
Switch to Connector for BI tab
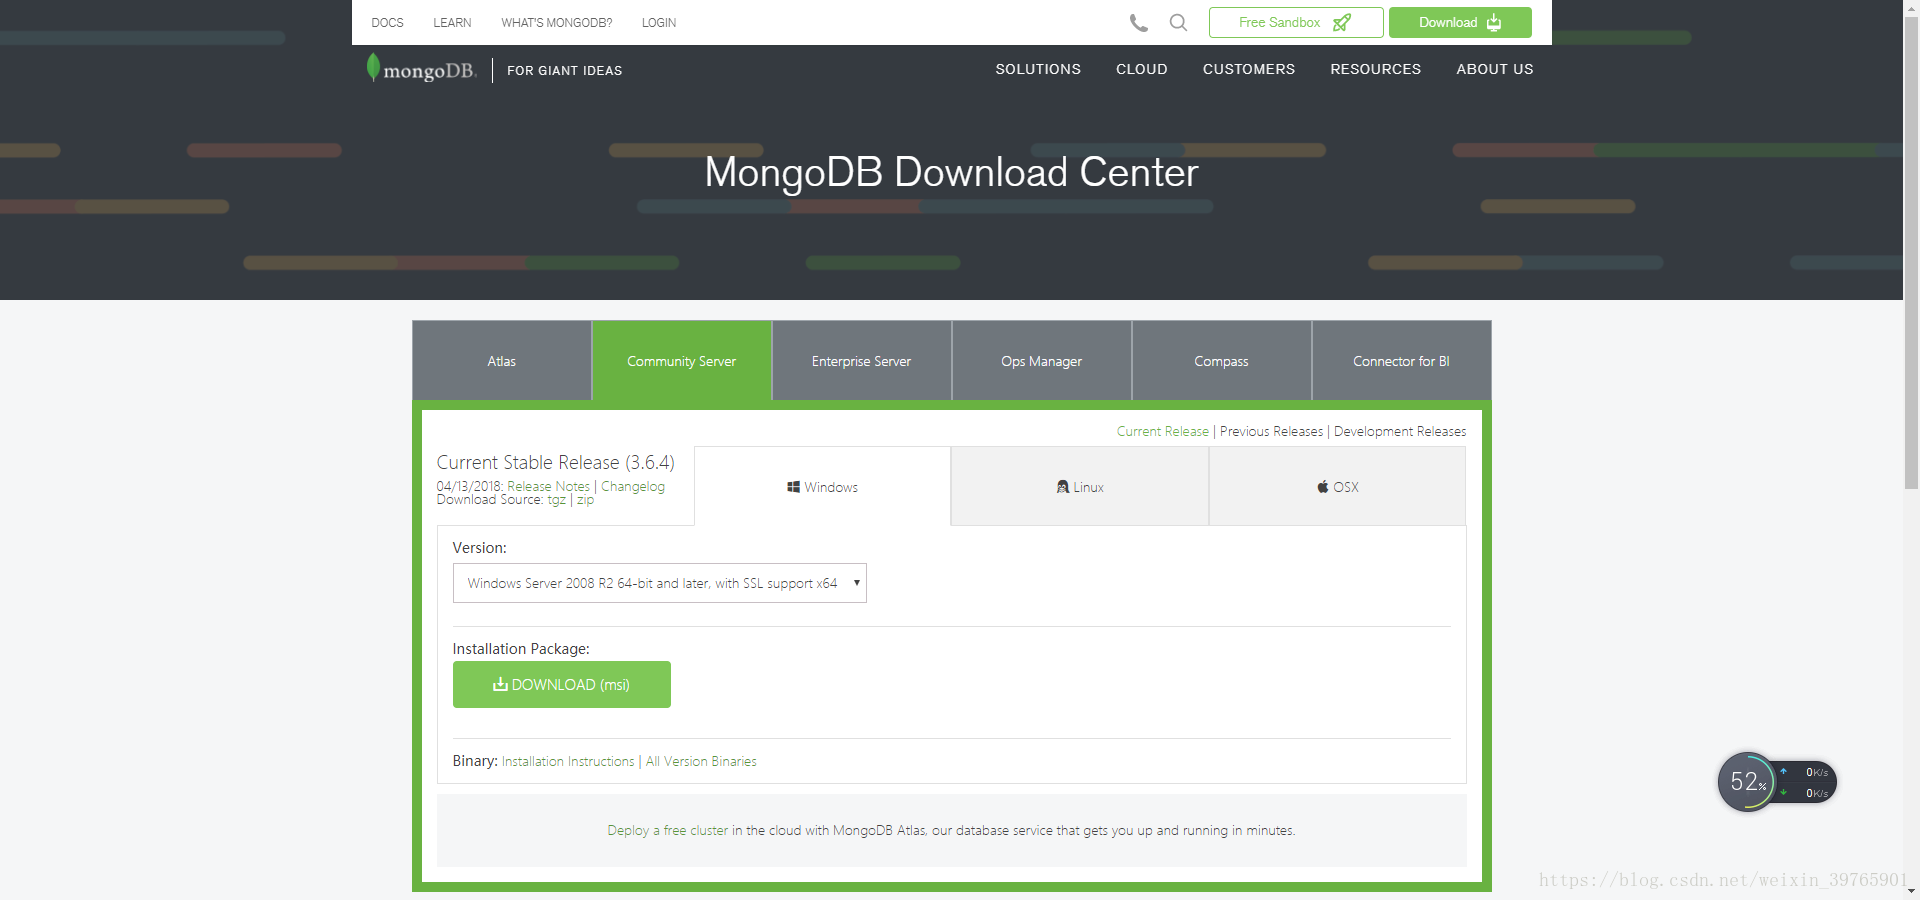[1402, 361]
